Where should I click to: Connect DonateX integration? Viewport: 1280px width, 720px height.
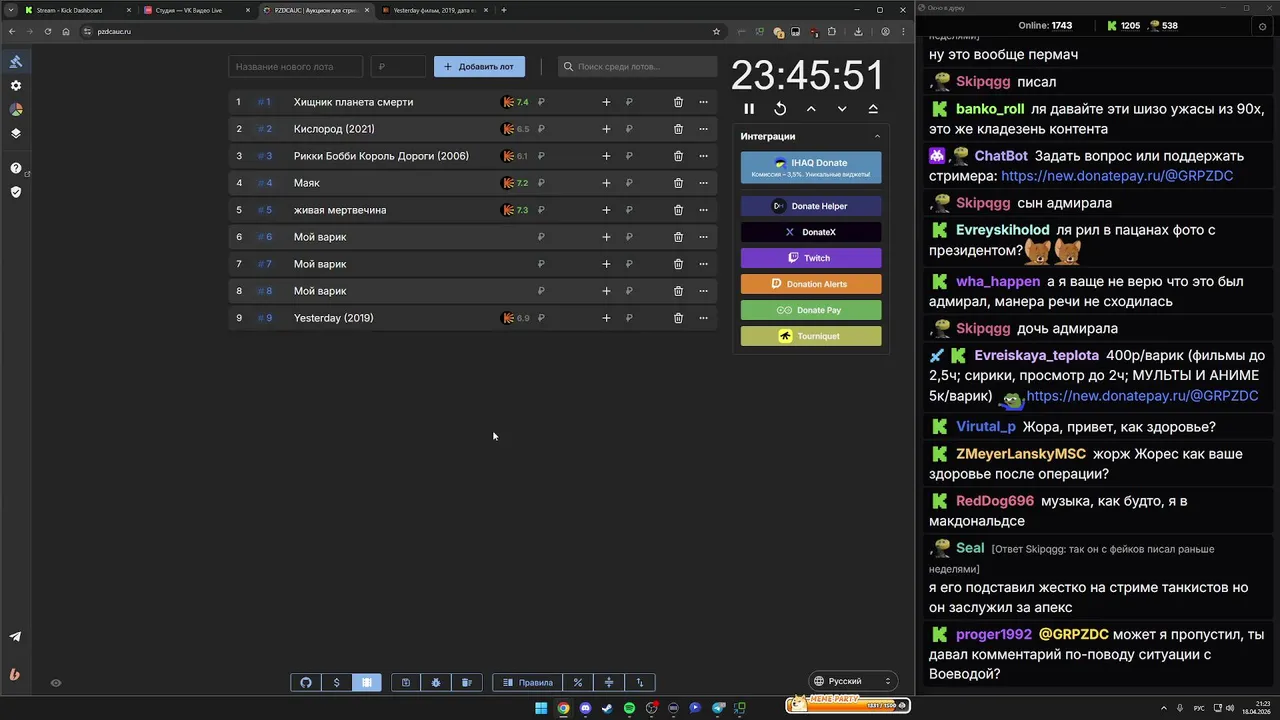click(x=811, y=232)
